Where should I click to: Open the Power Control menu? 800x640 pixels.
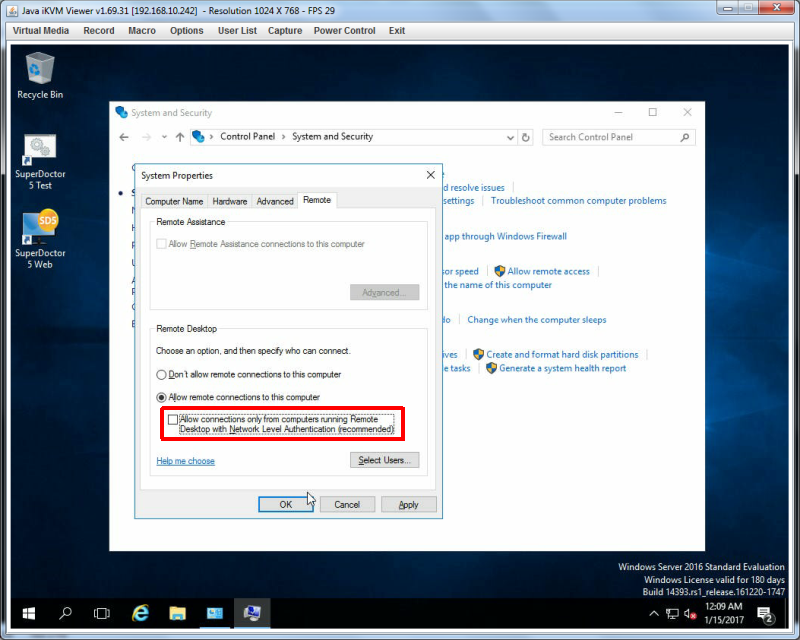344,31
